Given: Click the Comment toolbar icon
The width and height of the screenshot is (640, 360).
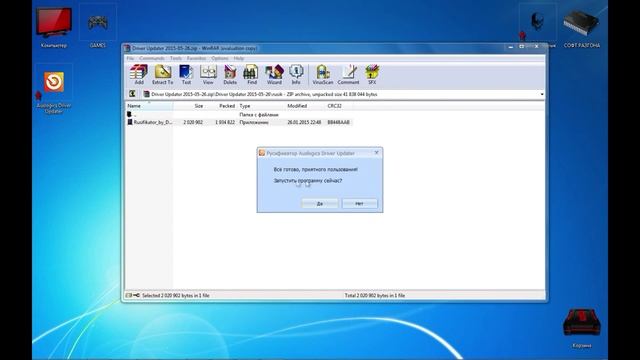Looking at the screenshot, I should (x=348, y=75).
